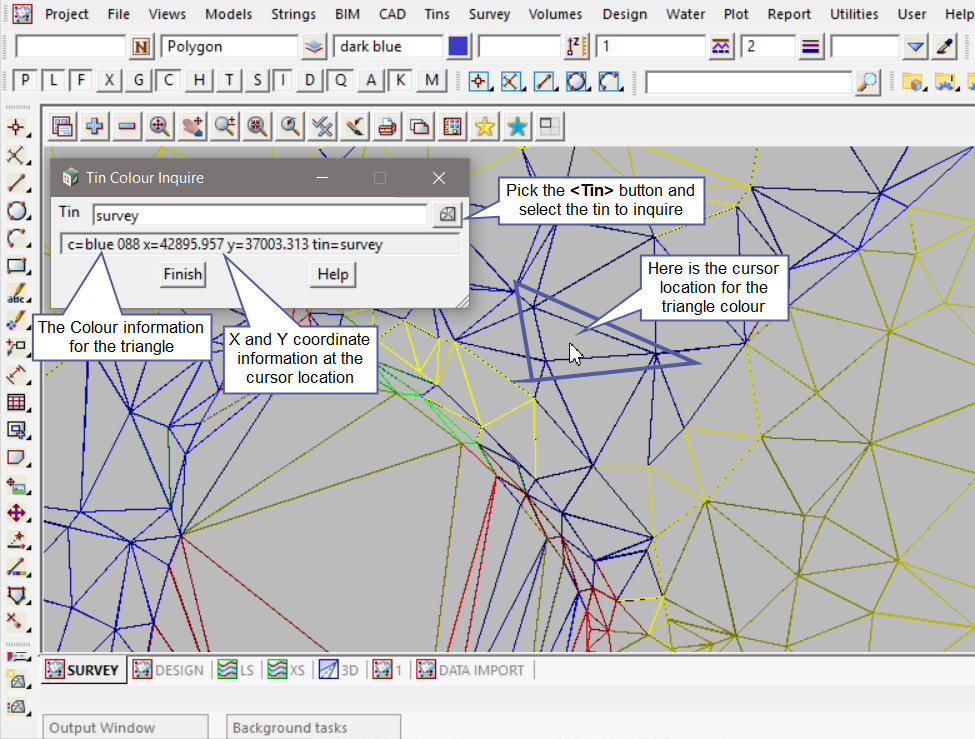Open the Tins menu
The width and height of the screenshot is (975, 739).
point(437,14)
